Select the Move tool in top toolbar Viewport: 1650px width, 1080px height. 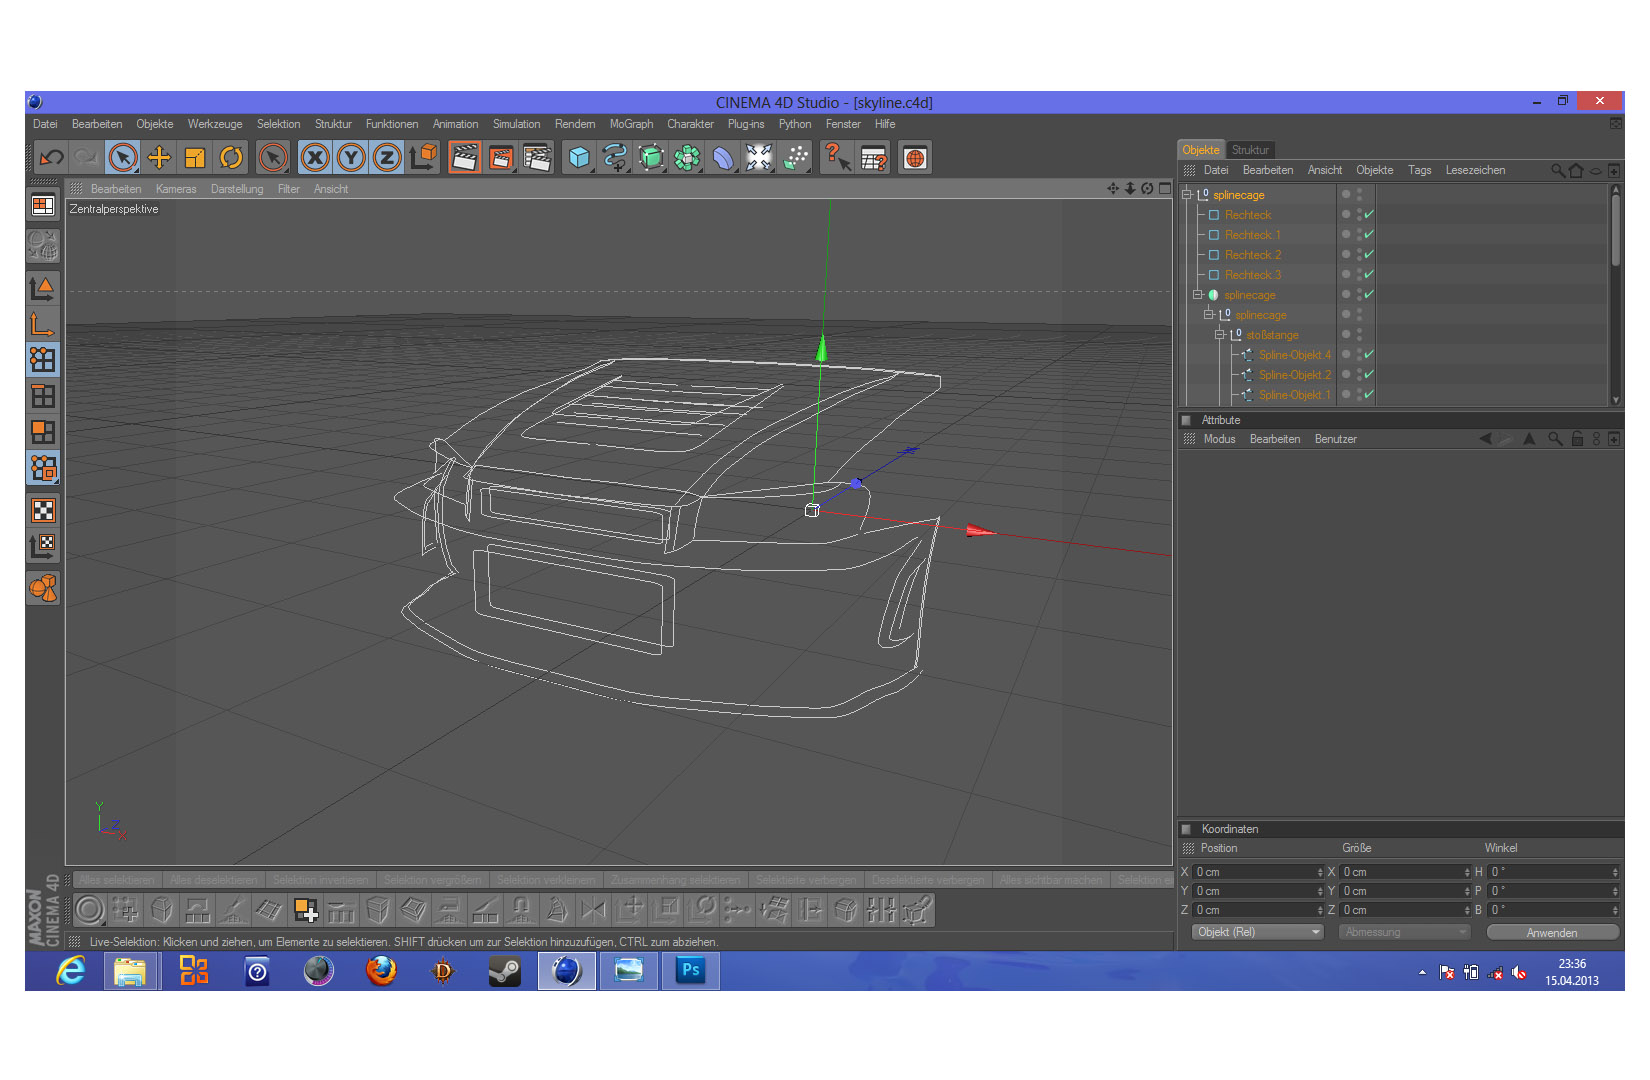click(159, 158)
